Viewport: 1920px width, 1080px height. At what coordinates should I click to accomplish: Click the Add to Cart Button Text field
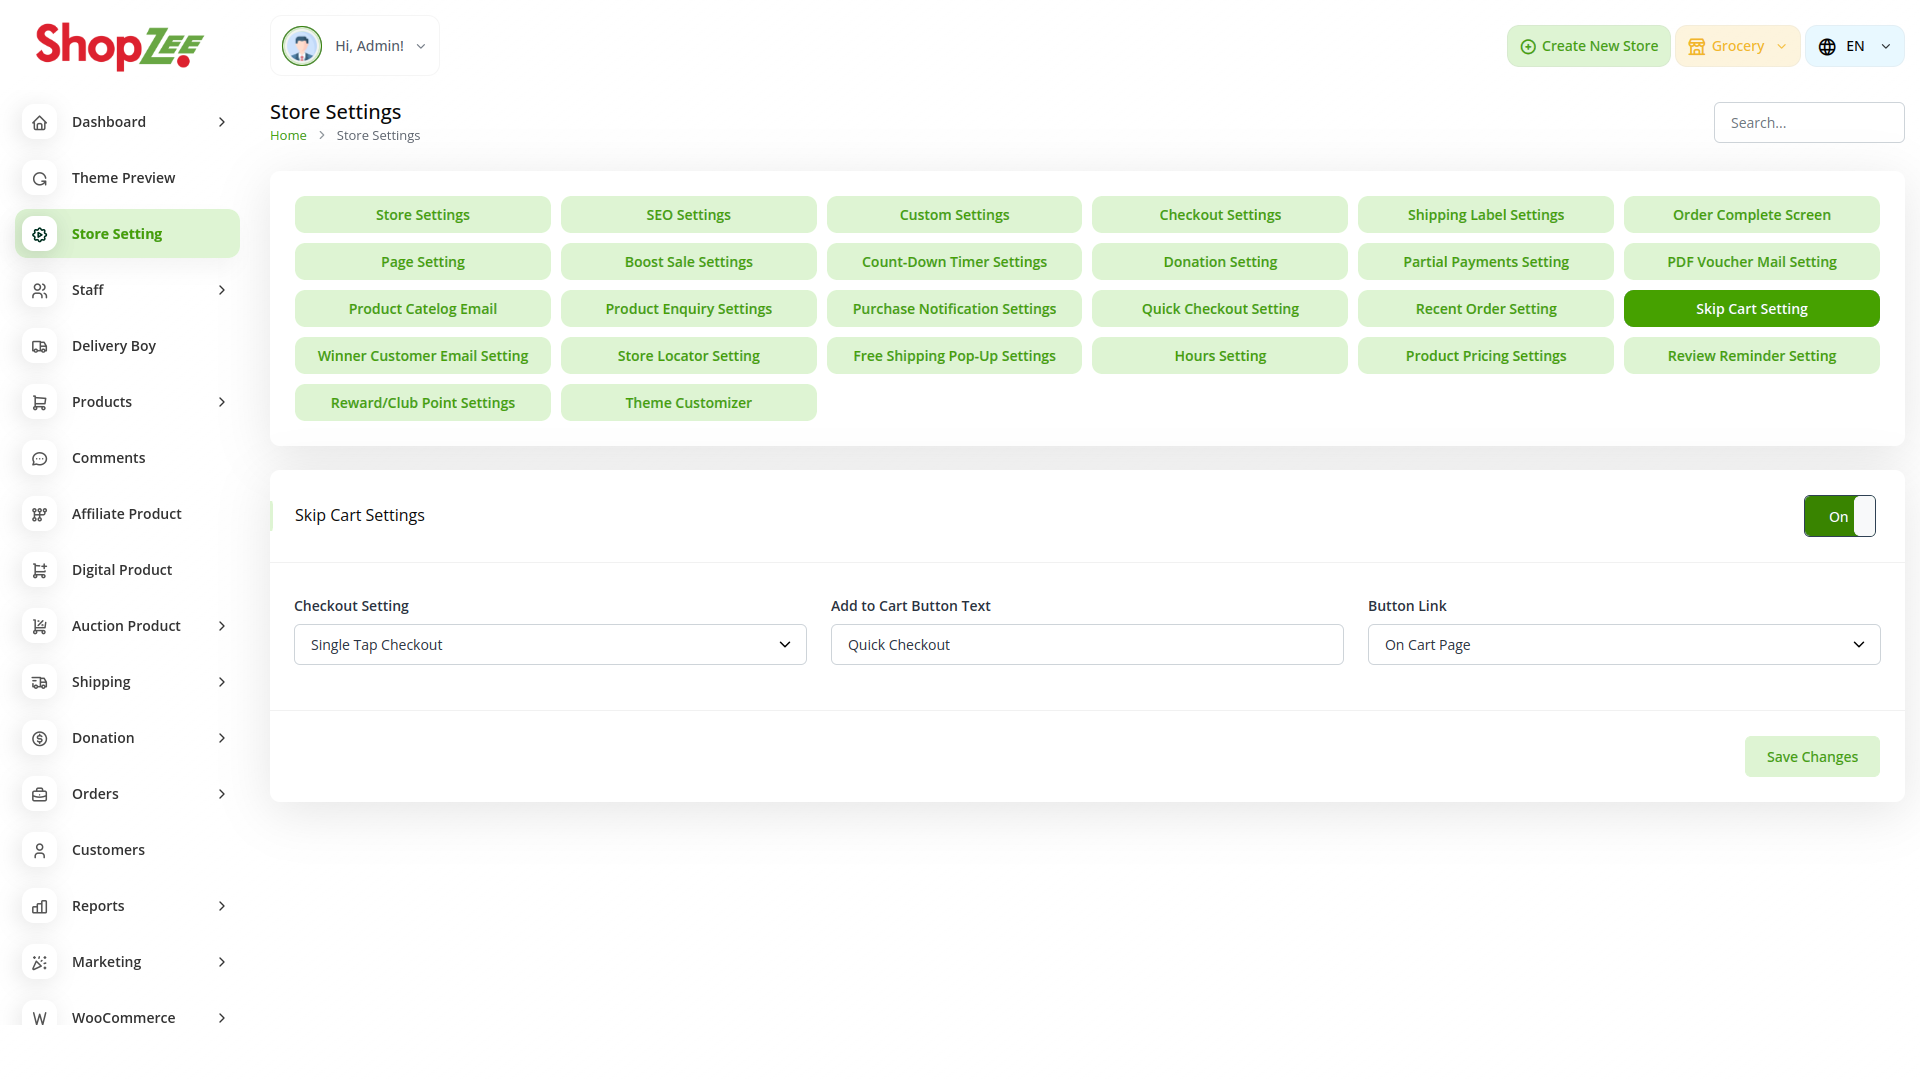click(1086, 645)
